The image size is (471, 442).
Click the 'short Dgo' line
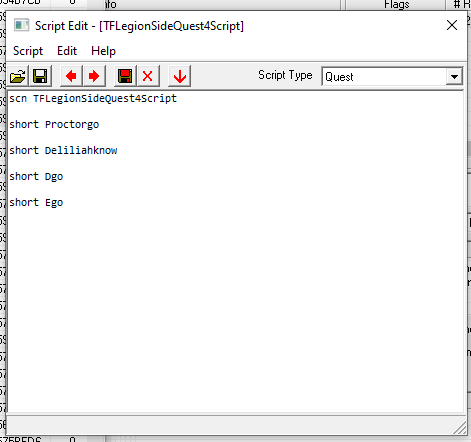36,177
